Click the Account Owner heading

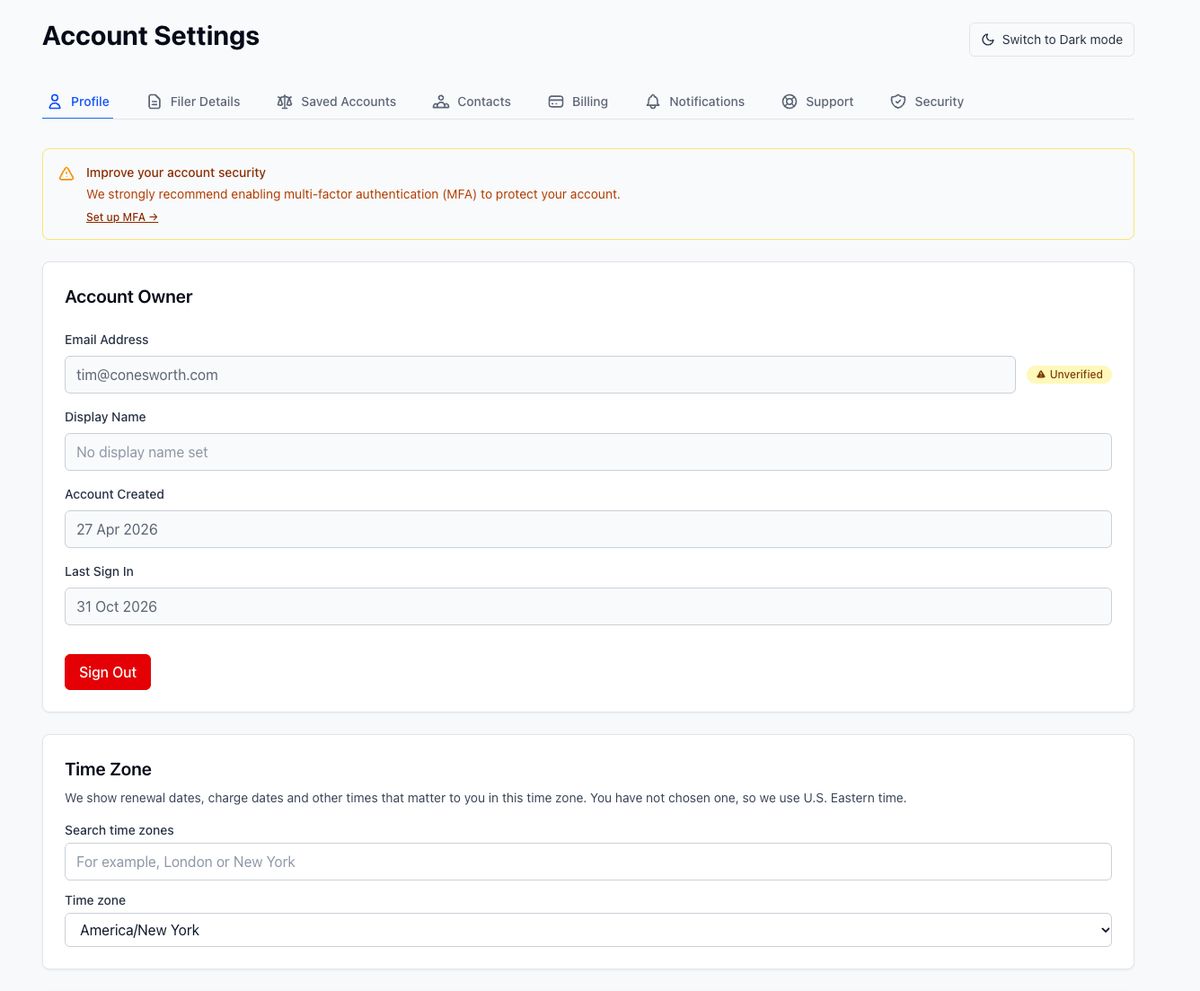point(128,297)
